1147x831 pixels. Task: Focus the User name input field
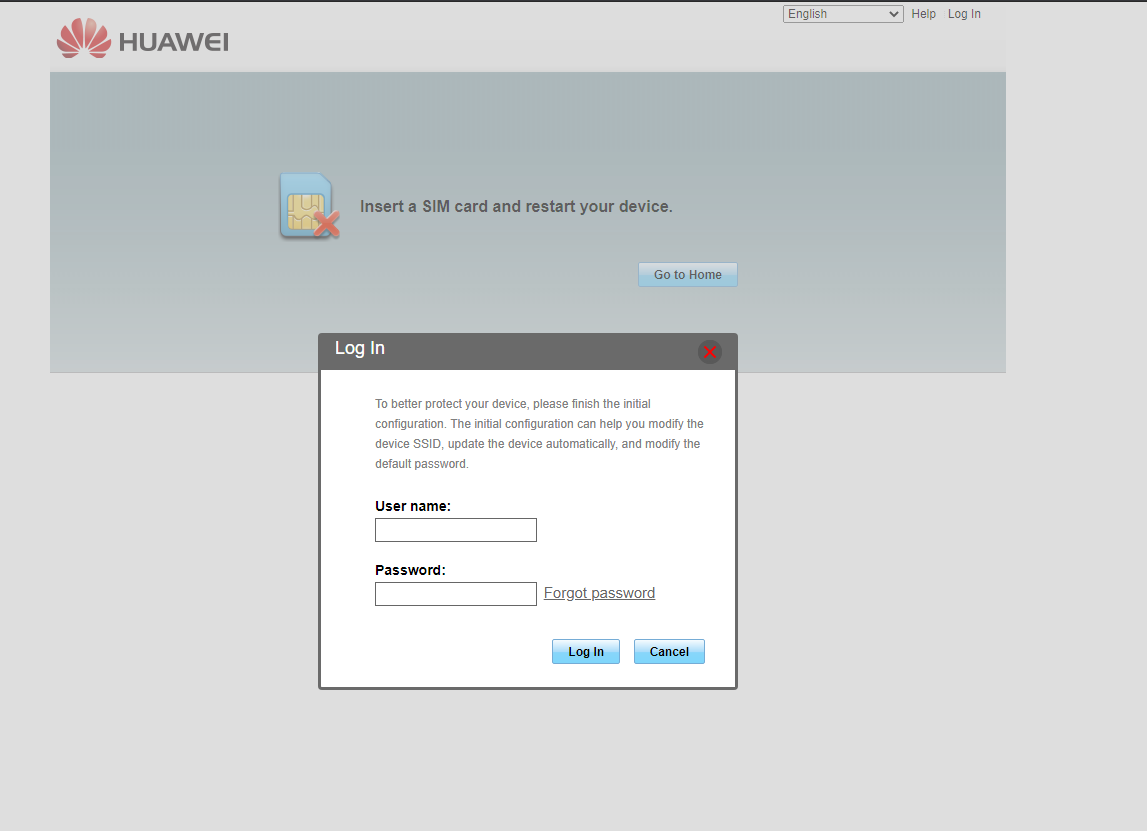[455, 530]
